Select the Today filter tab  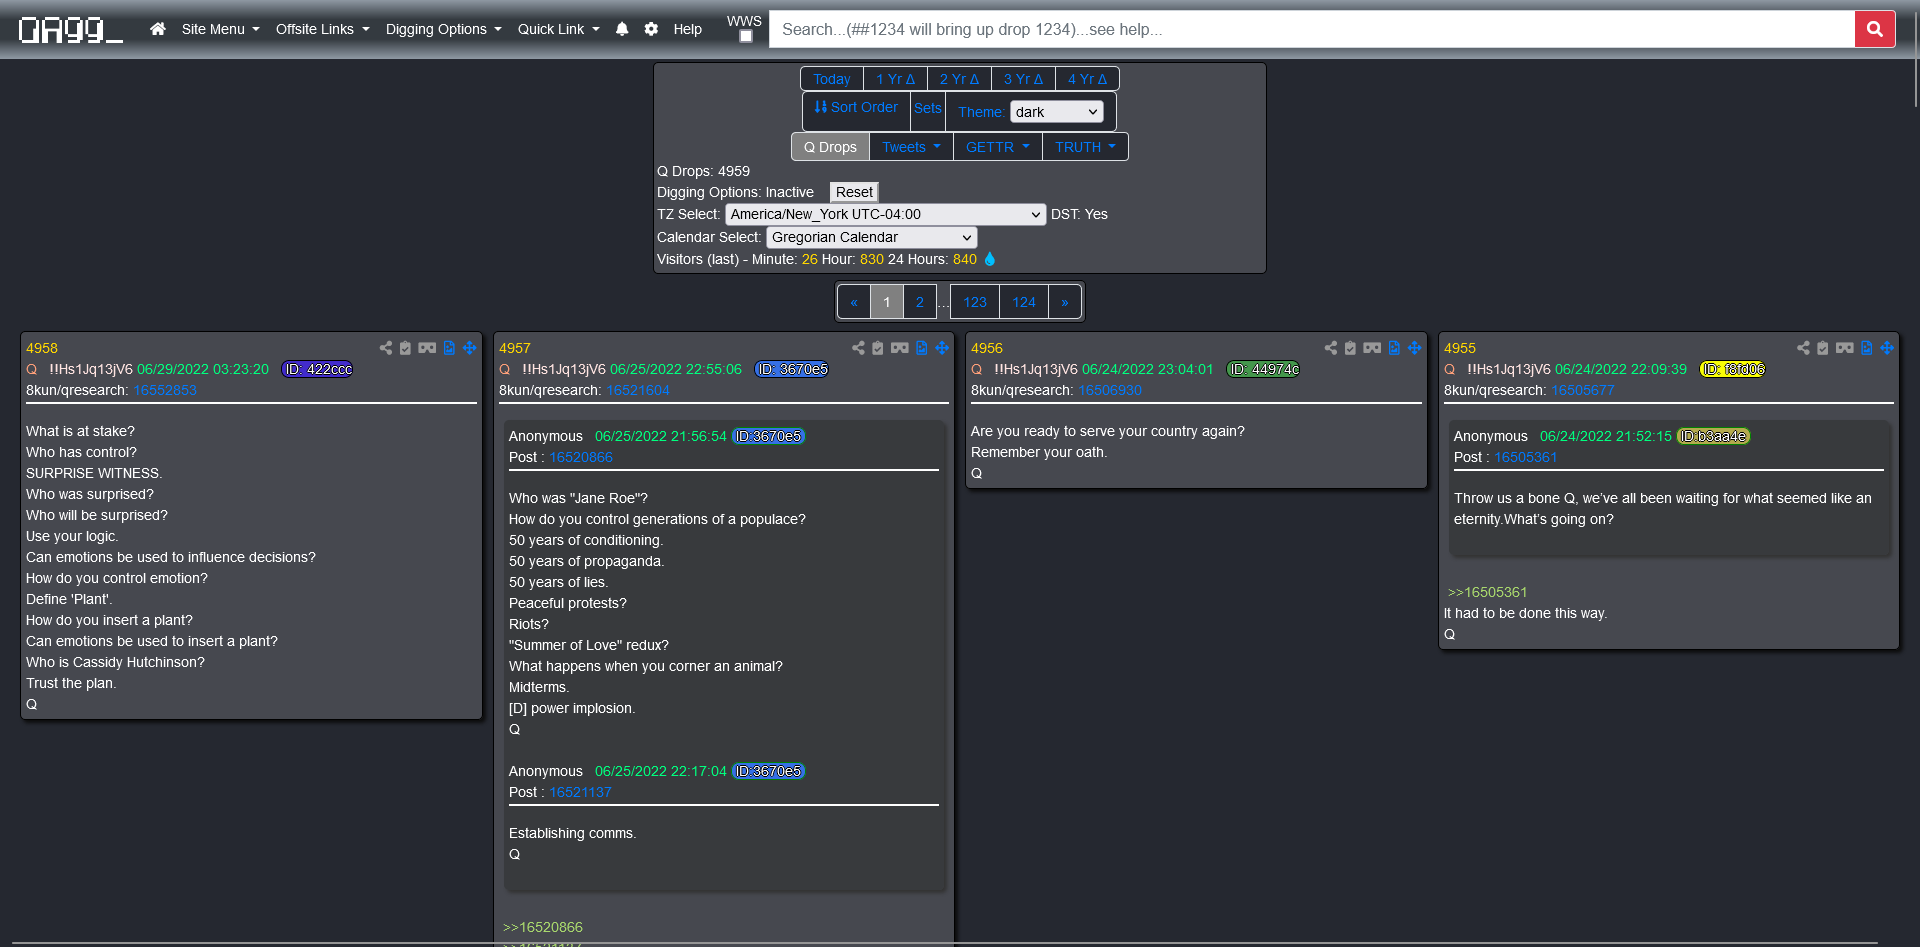(x=831, y=79)
